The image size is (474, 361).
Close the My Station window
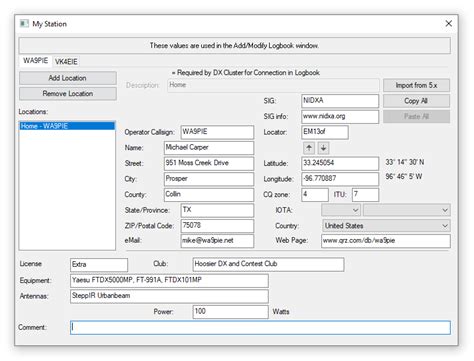449,23
